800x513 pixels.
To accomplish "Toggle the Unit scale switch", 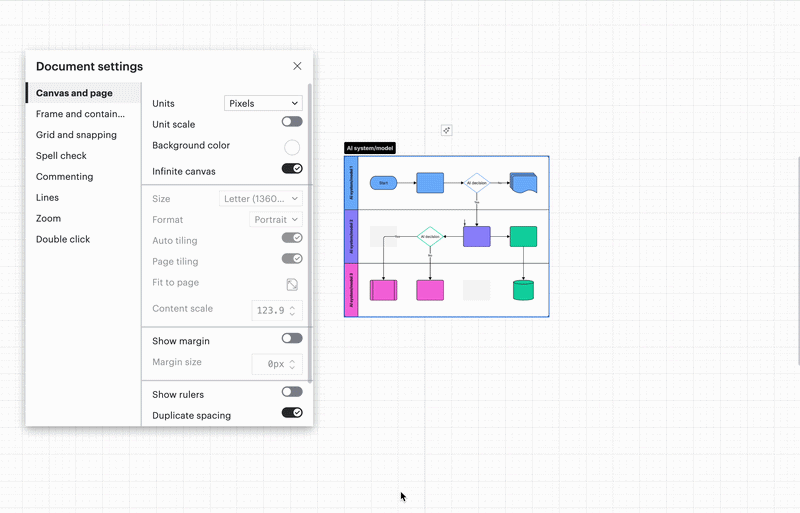I will (x=292, y=121).
